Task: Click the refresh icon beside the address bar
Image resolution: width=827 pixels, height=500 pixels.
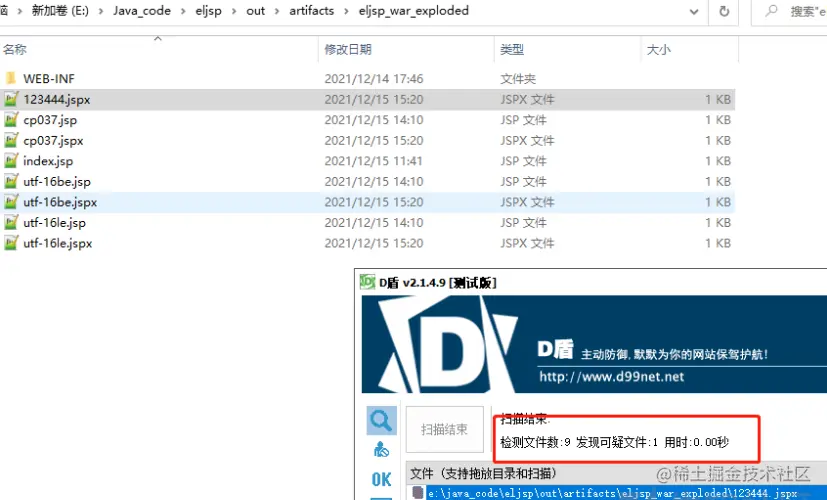Action: [x=724, y=11]
